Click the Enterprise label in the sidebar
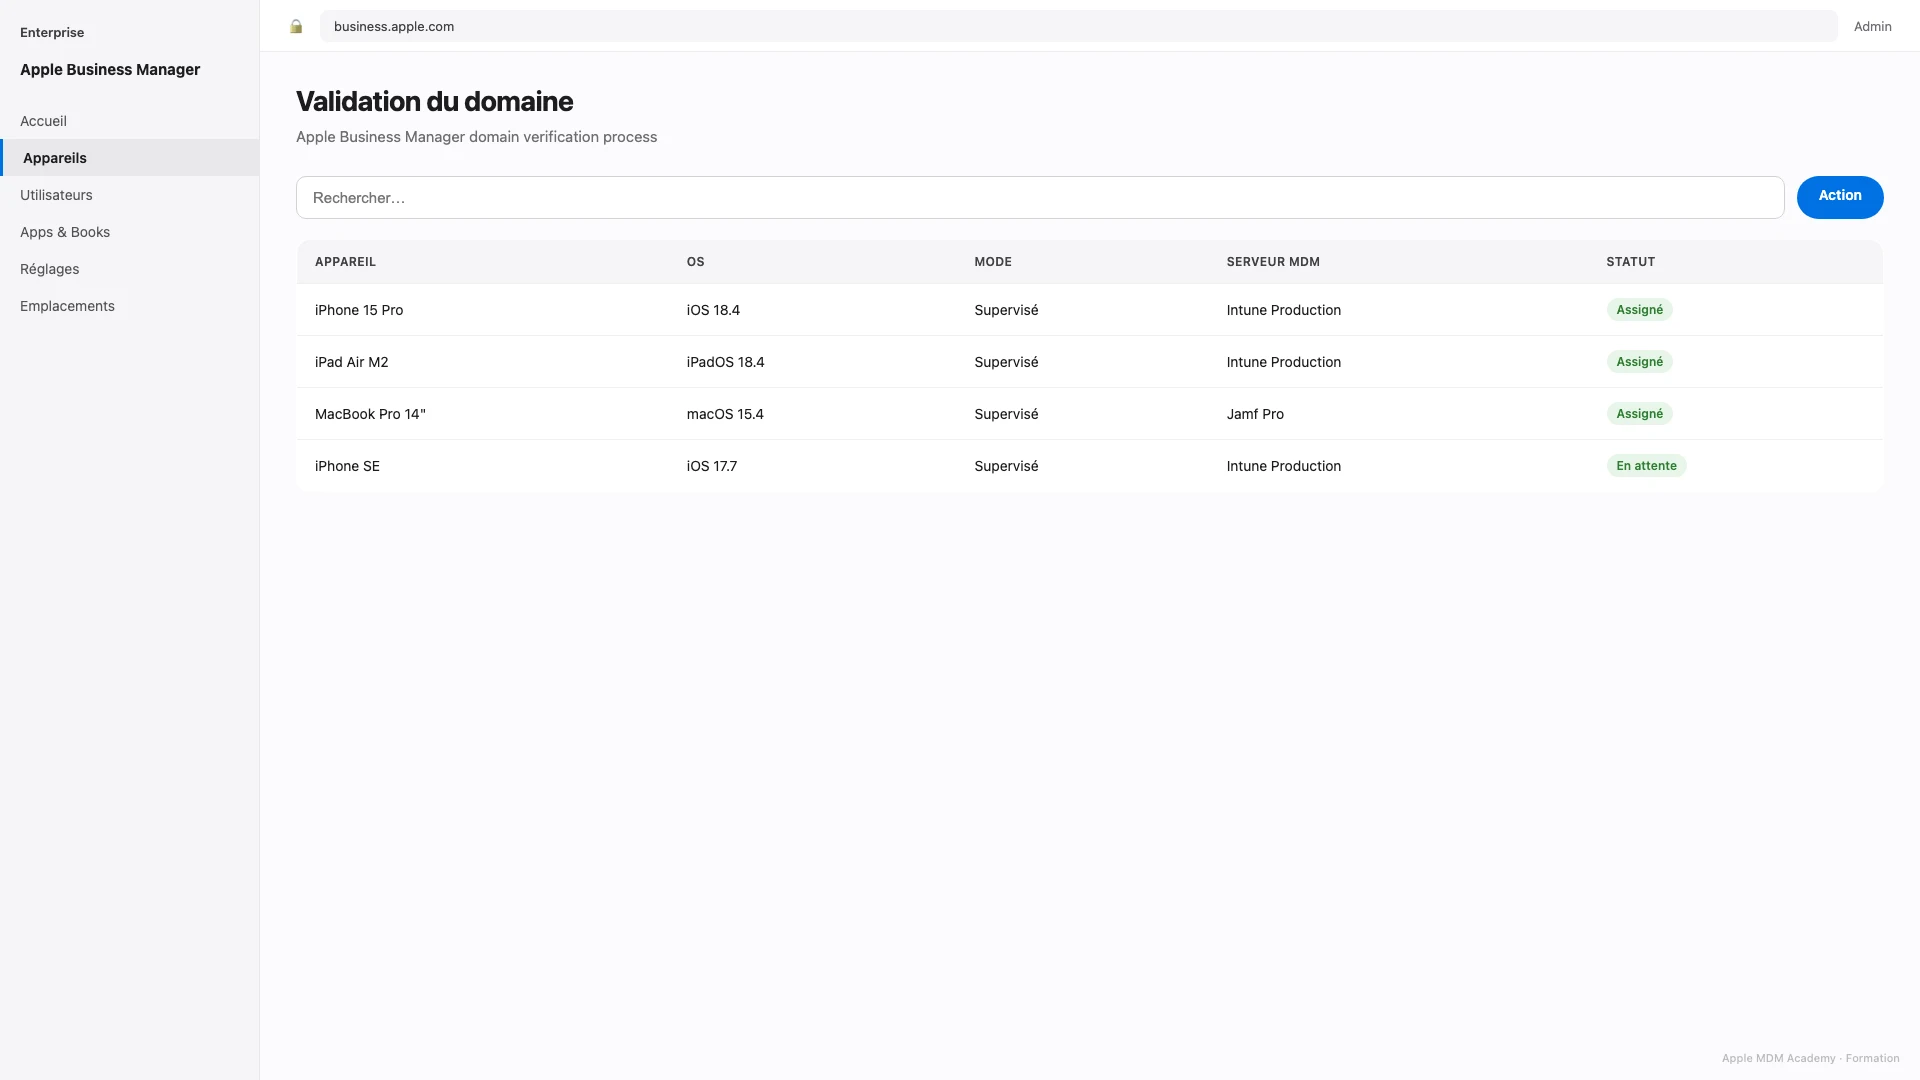The width and height of the screenshot is (1920, 1080). click(52, 32)
